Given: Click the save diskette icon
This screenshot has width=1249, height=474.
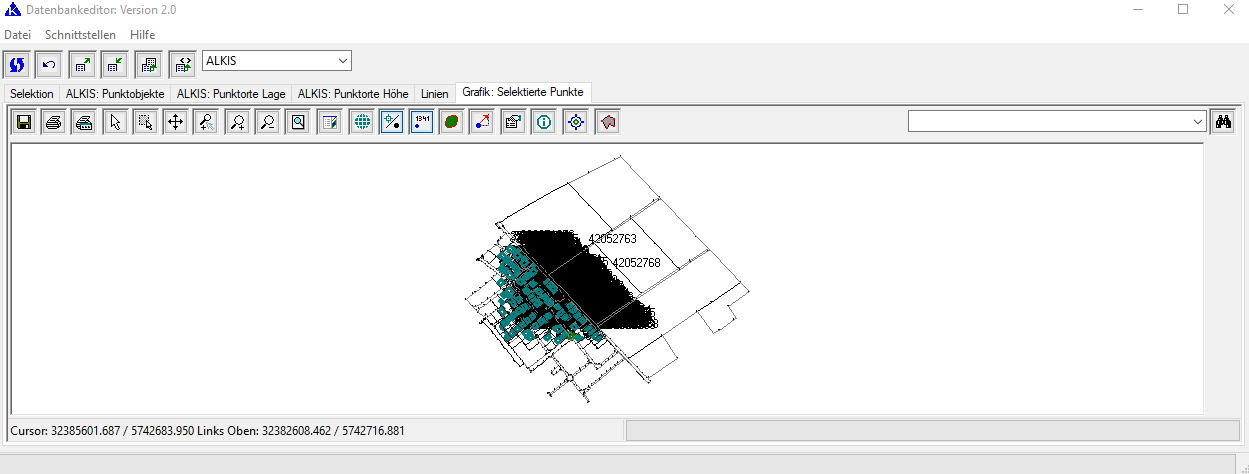Looking at the screenshot, I should click(x=24, y=122).
